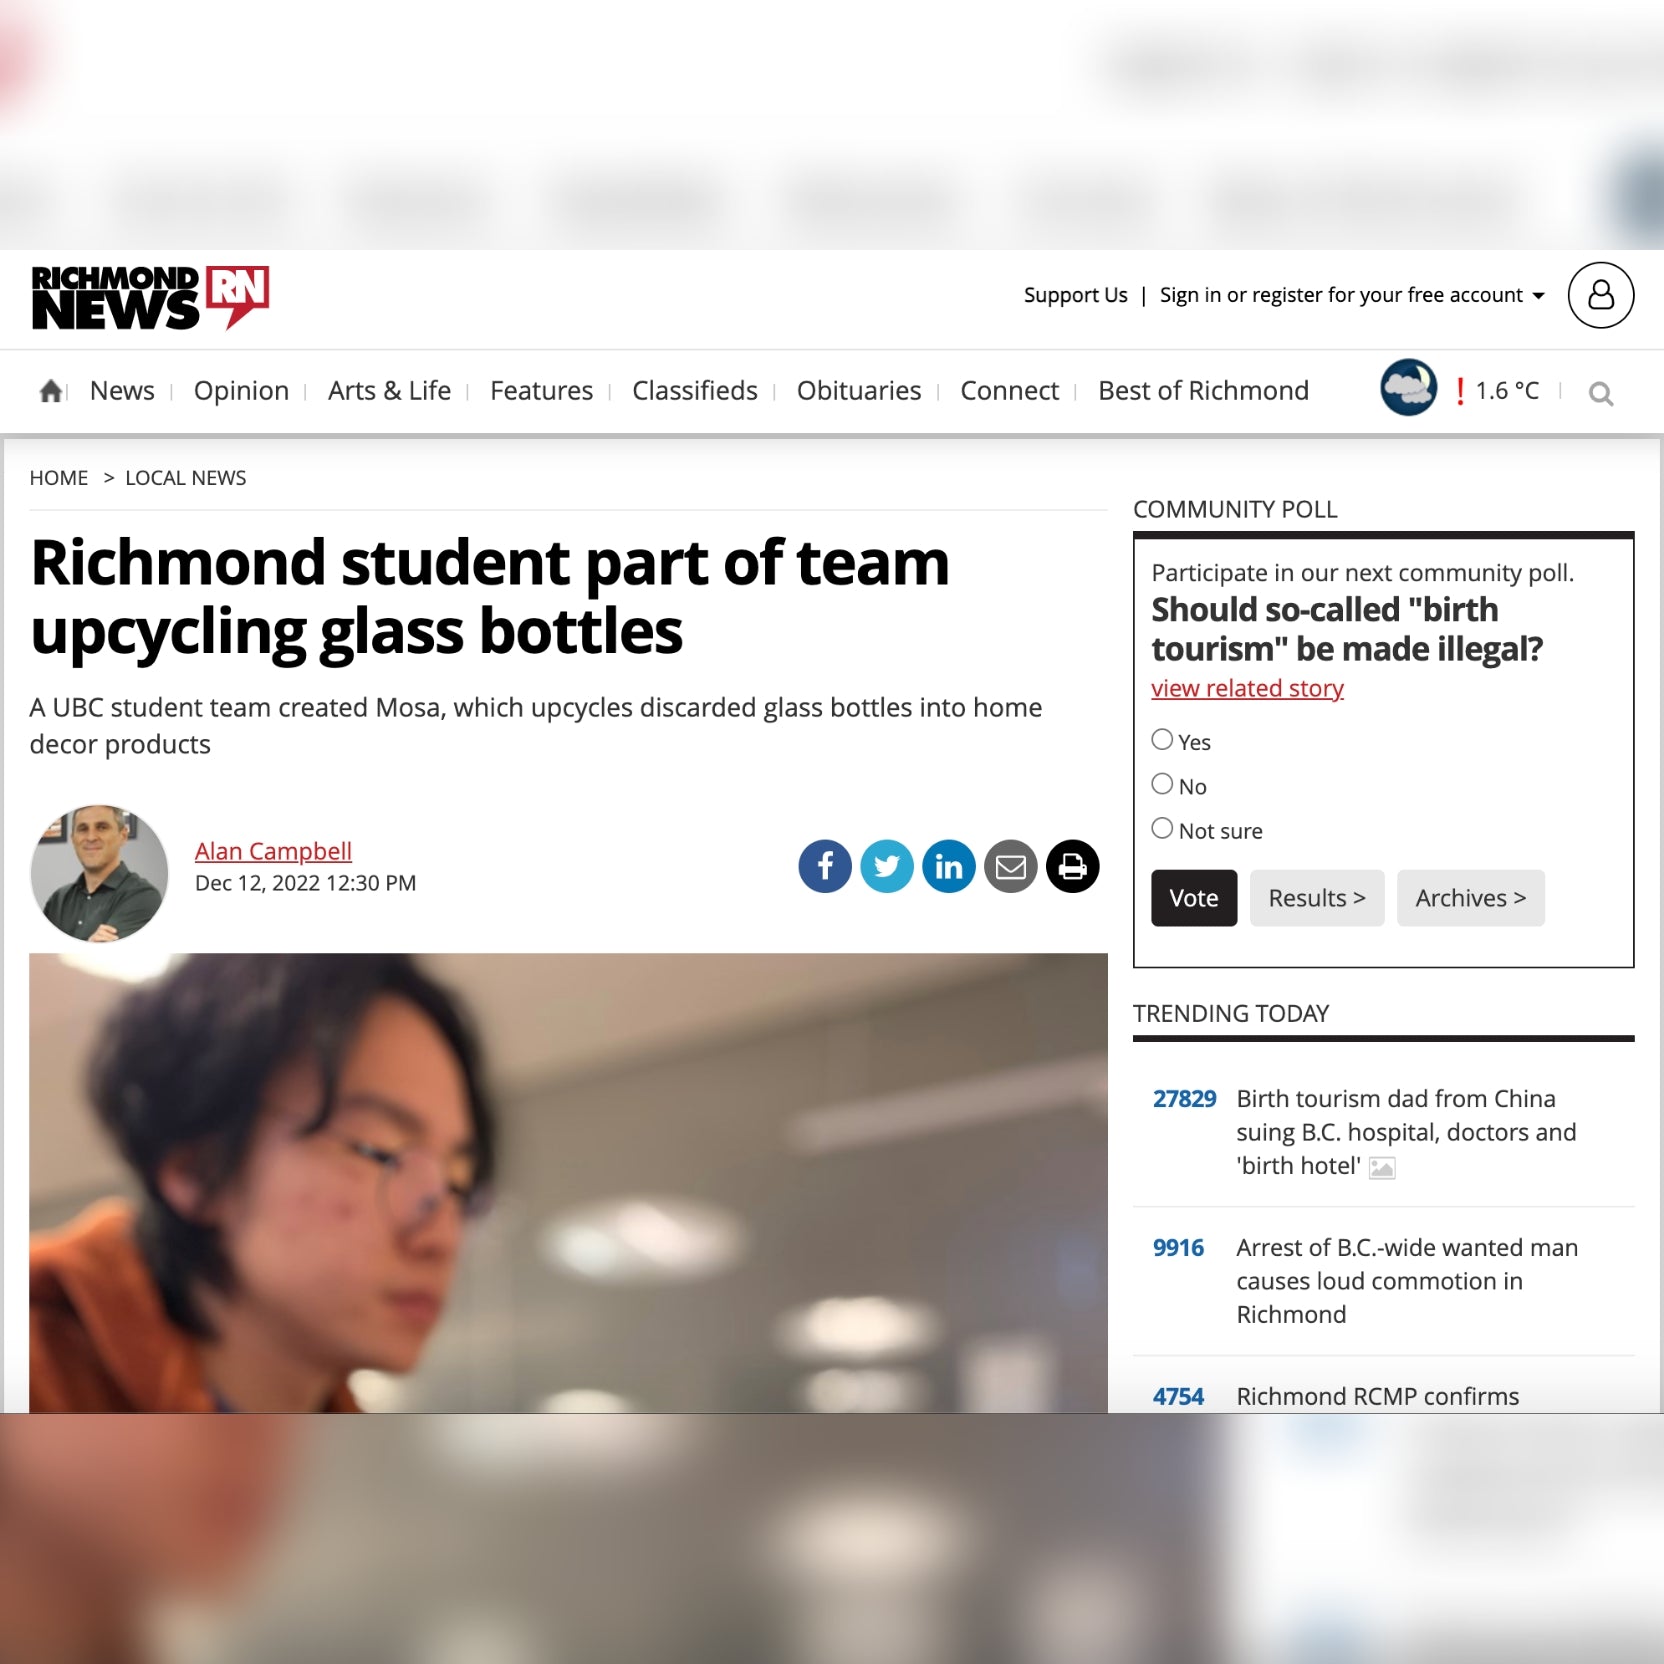Click the weather moon cloud icon

(1408, 387)
